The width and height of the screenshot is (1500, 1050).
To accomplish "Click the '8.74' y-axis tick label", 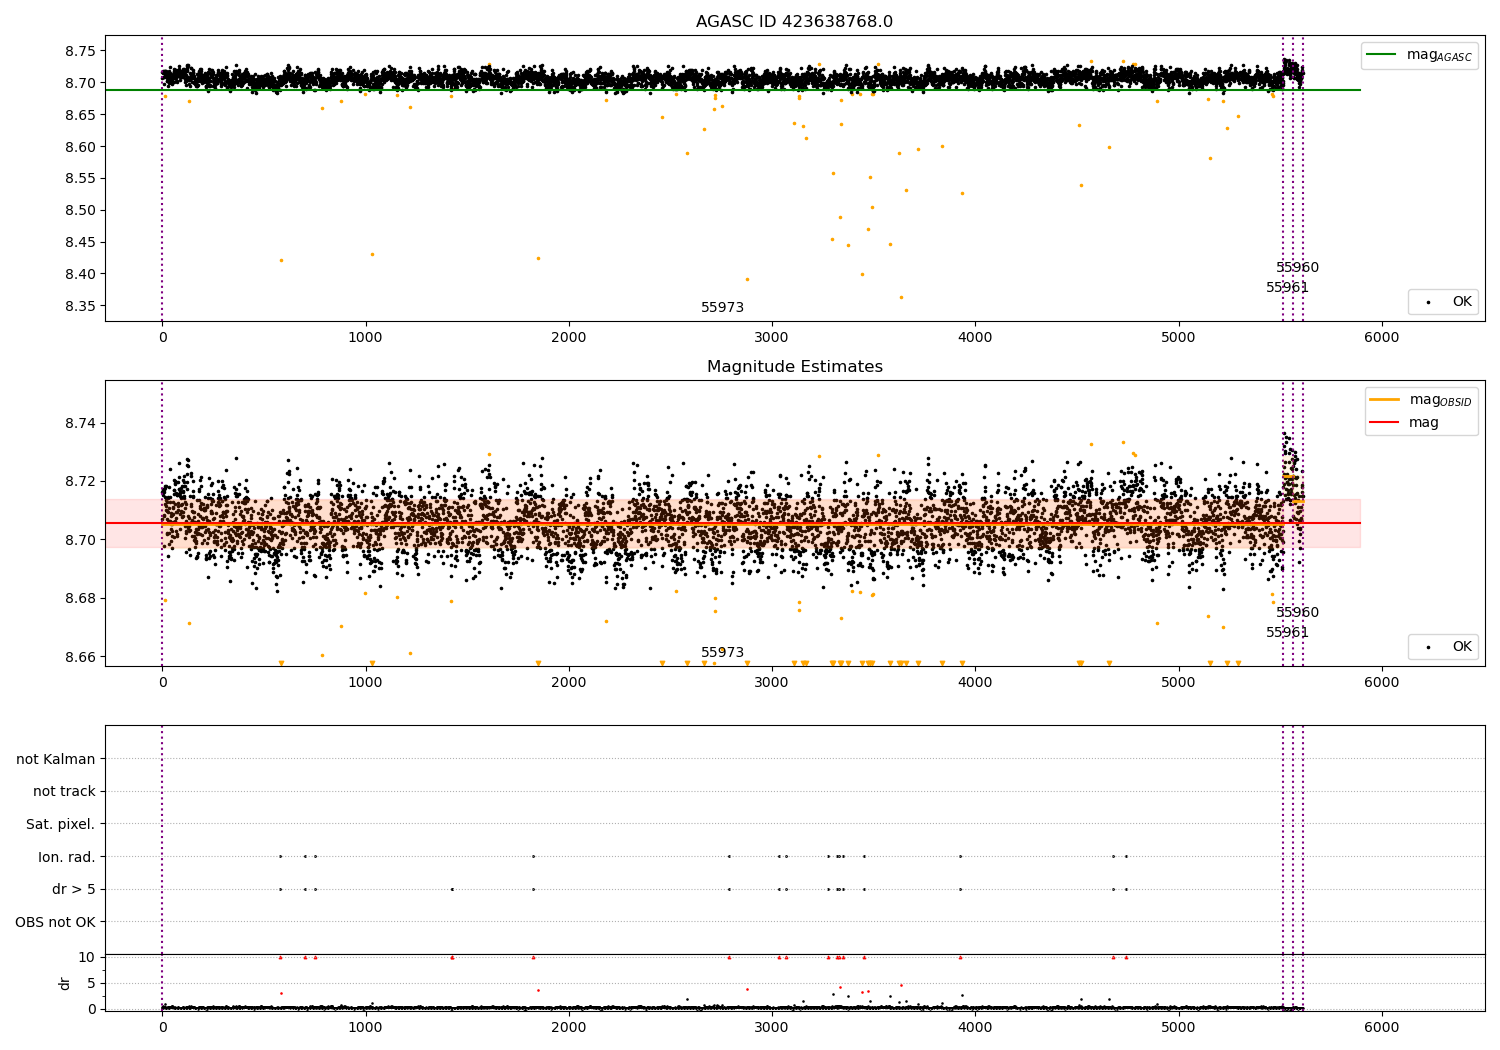I will (80, 423).
